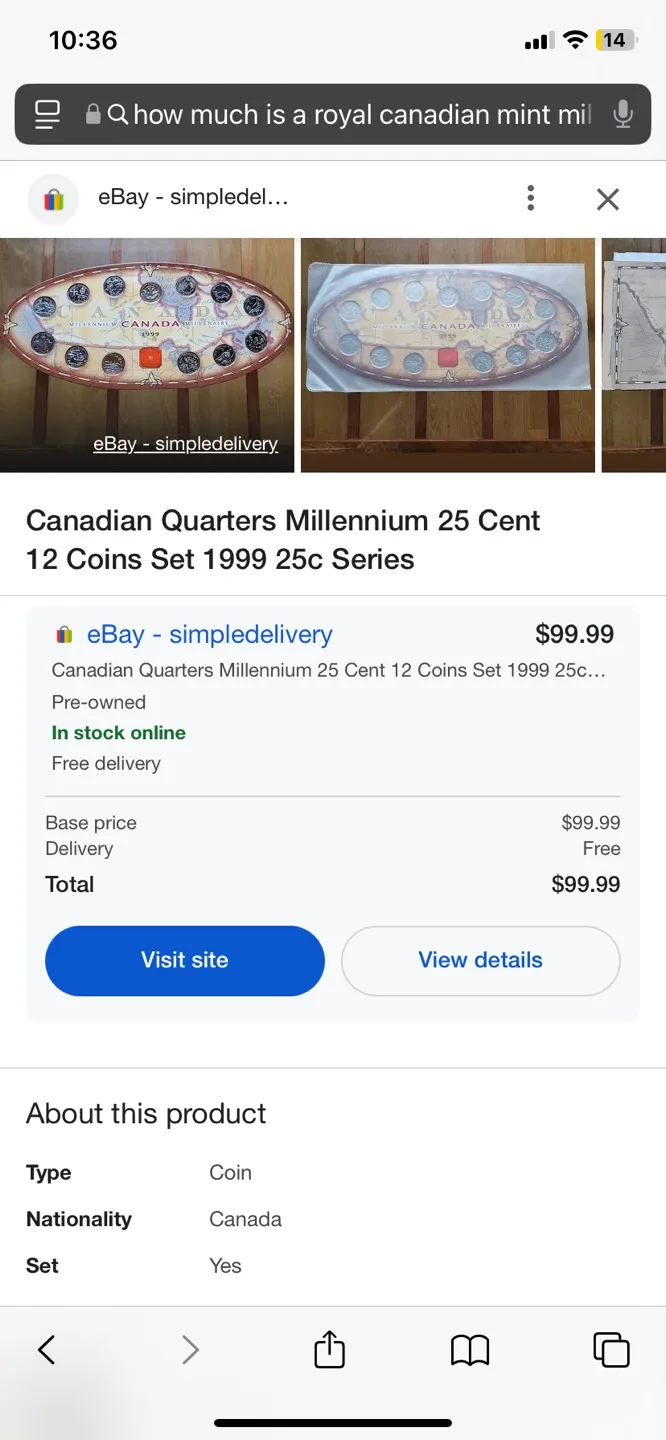Tap the eBay product logo icon
666x1440 pixels.
pos(52,199)
